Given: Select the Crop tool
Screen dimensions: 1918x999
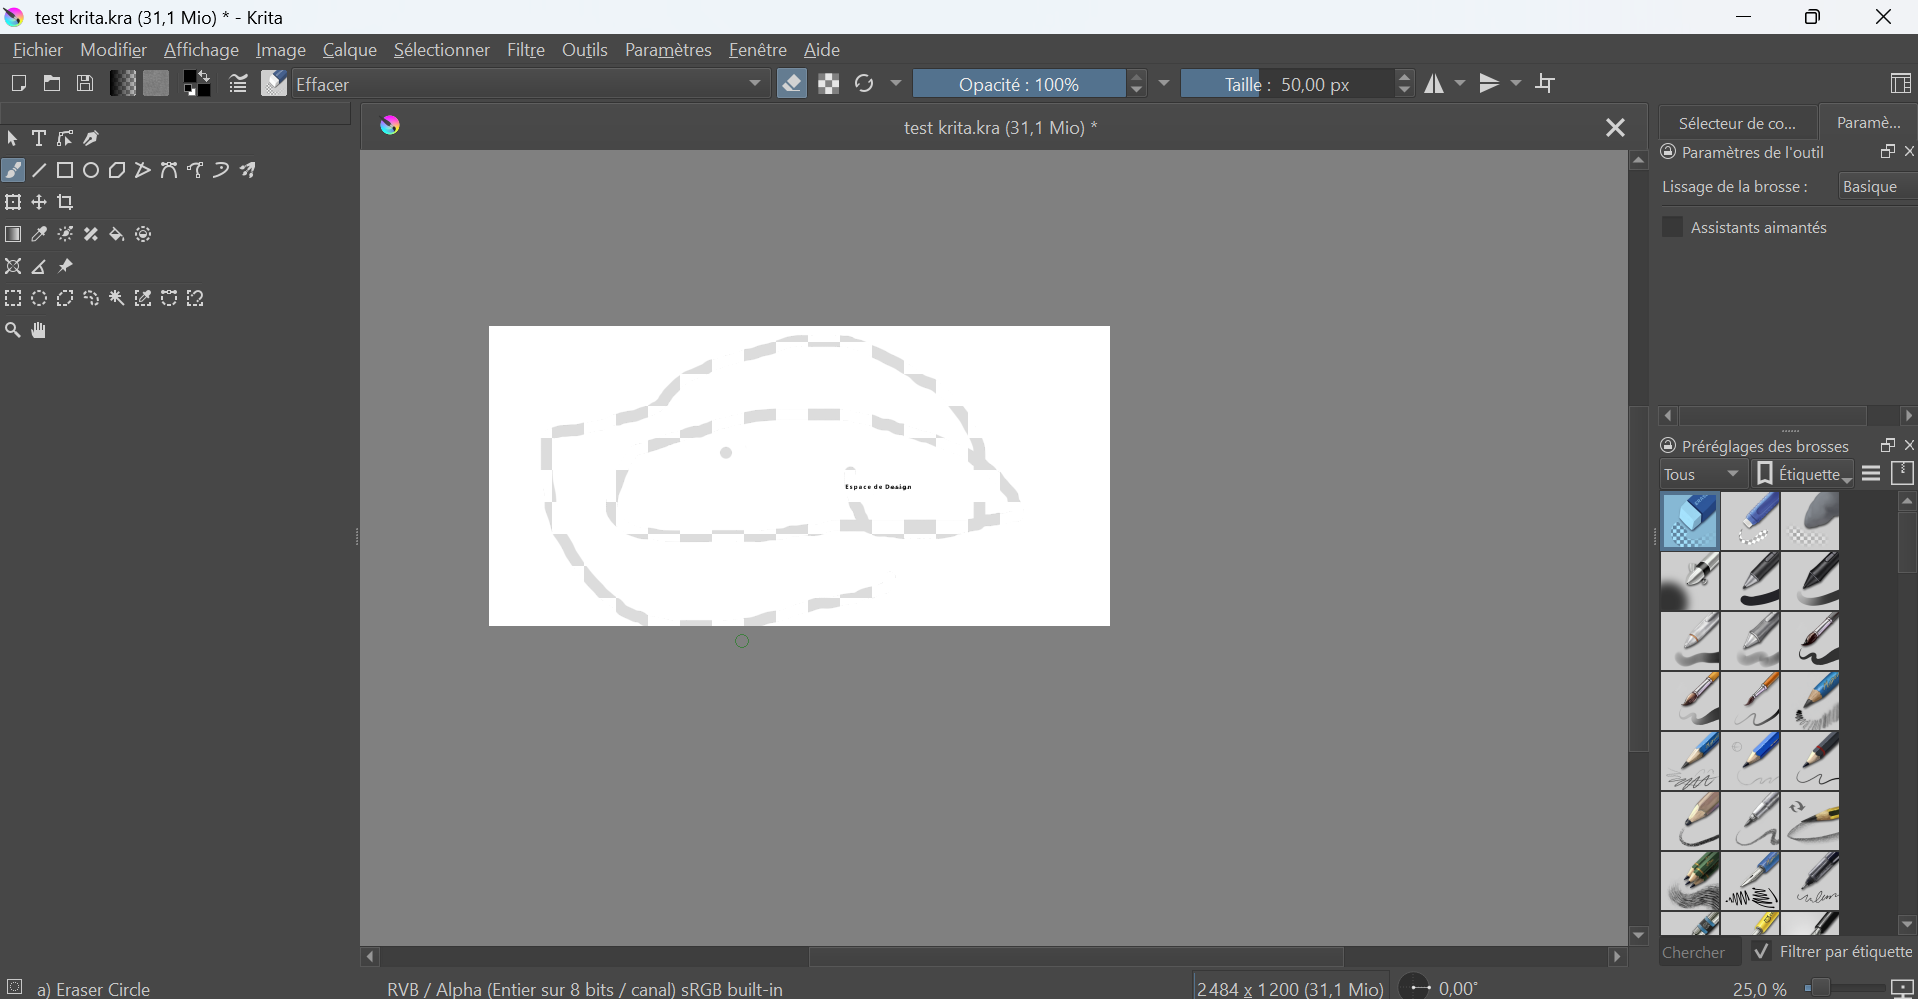Looking at the screenshot, I should click(x=65, y=203).
